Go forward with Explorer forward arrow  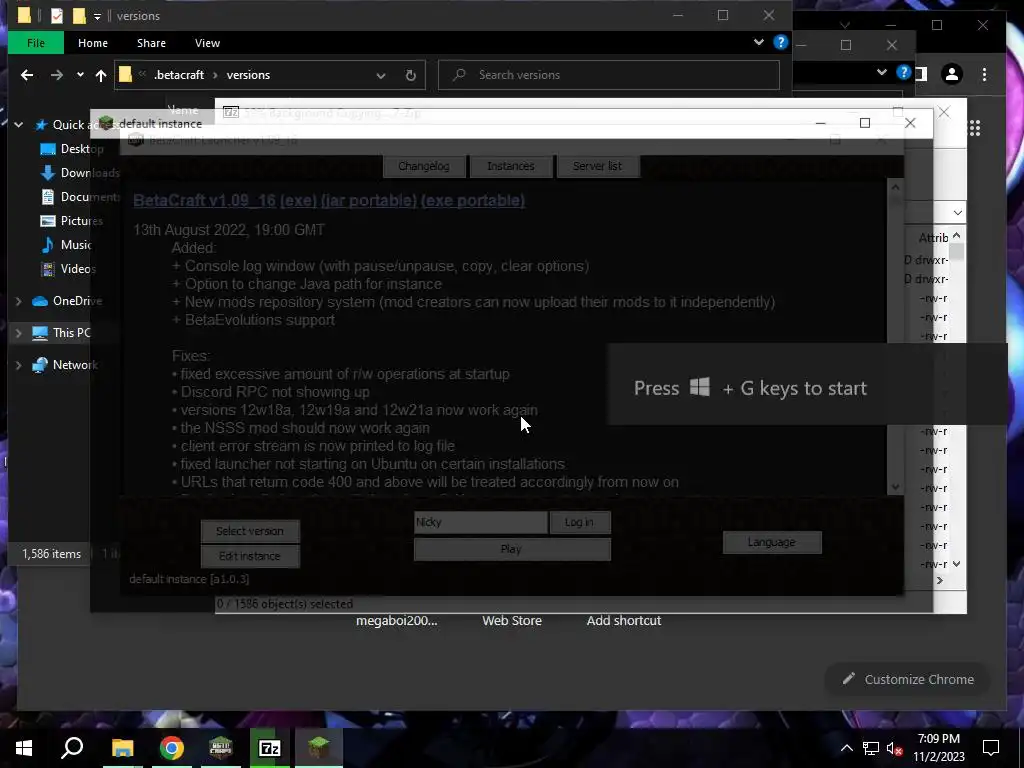pyautogui.click(x=57, y=75)
